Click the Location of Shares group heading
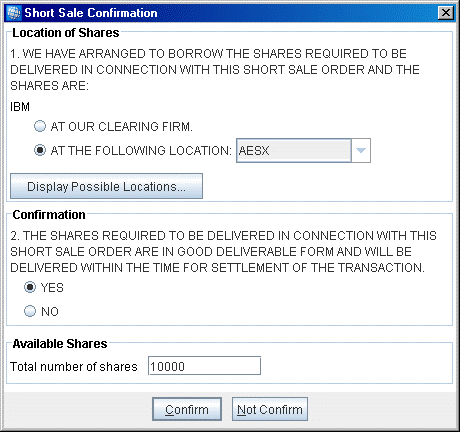Viewport: 460px width, 432px height. click(66, 33)
